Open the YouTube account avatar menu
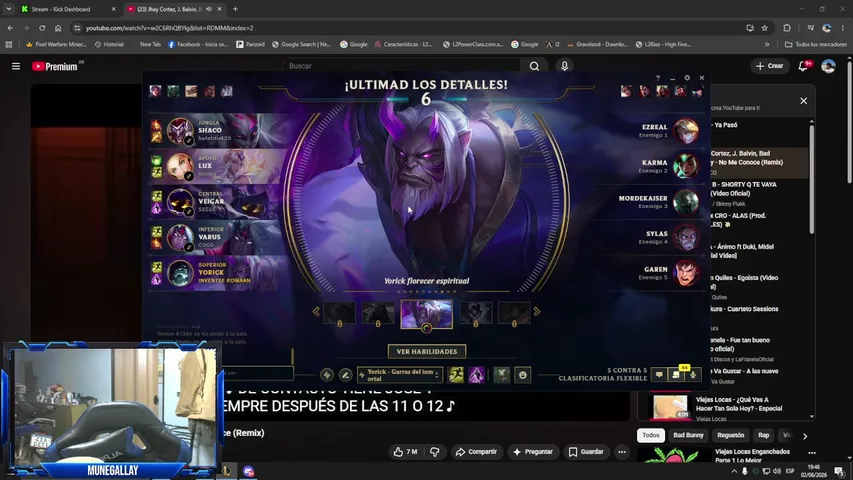853x480 pixels. coord(829,66)
